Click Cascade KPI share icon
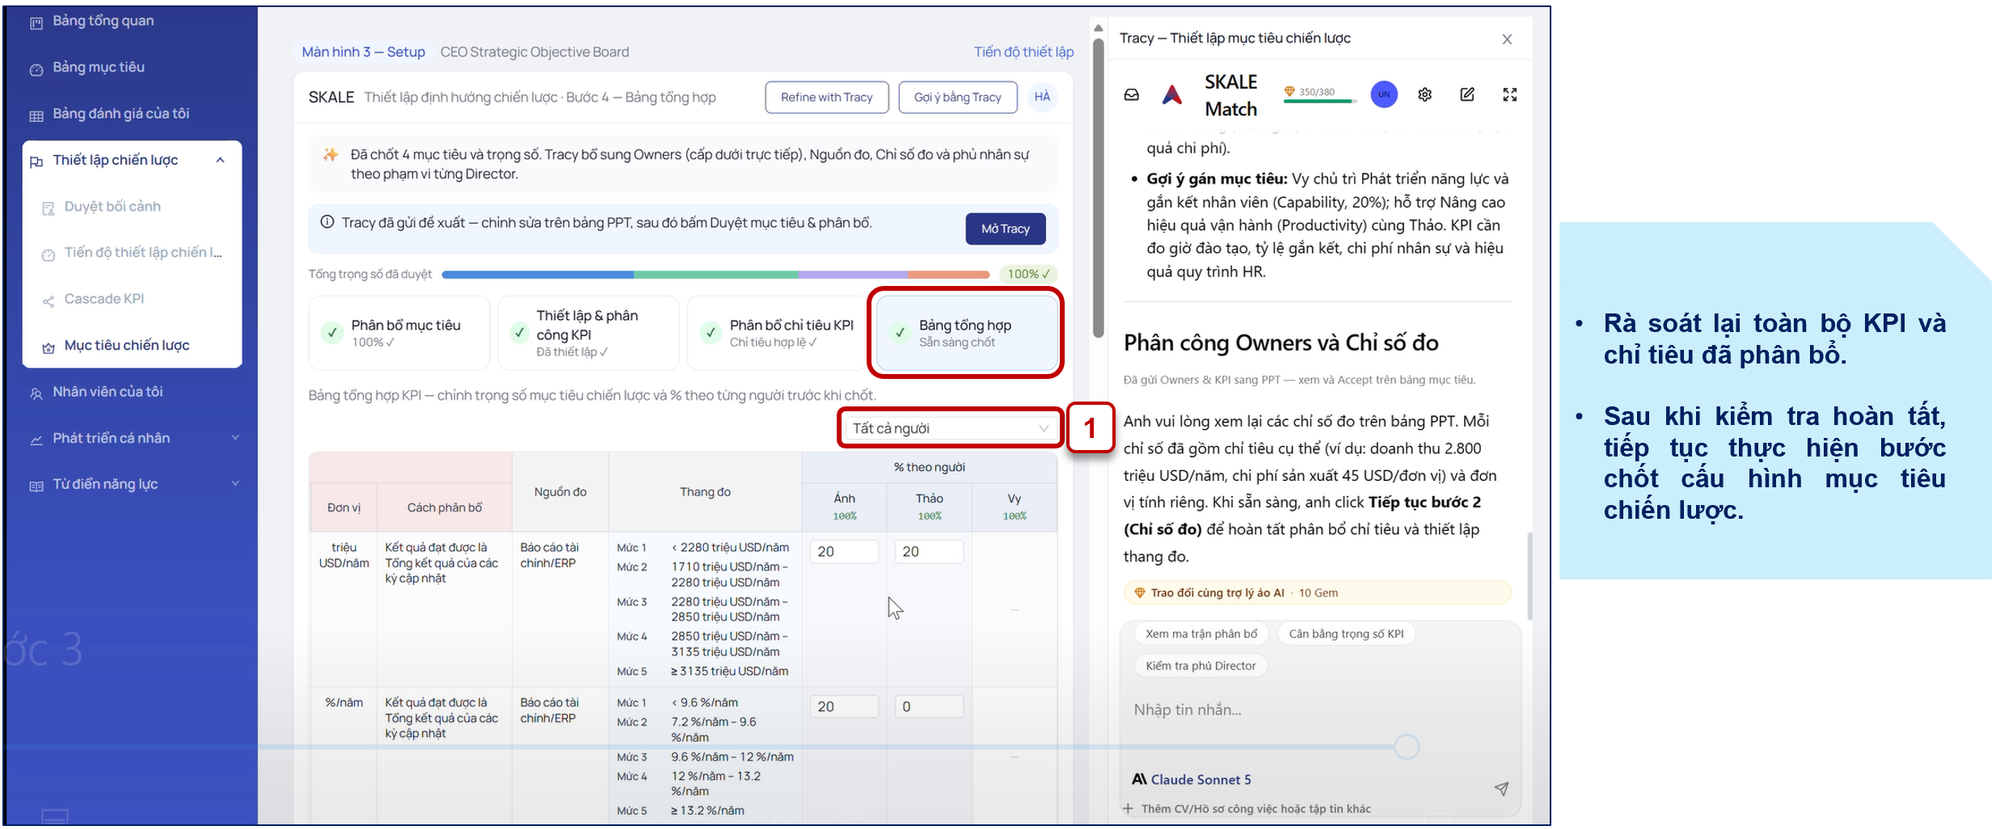2000x829 pixels. (48, 301)
